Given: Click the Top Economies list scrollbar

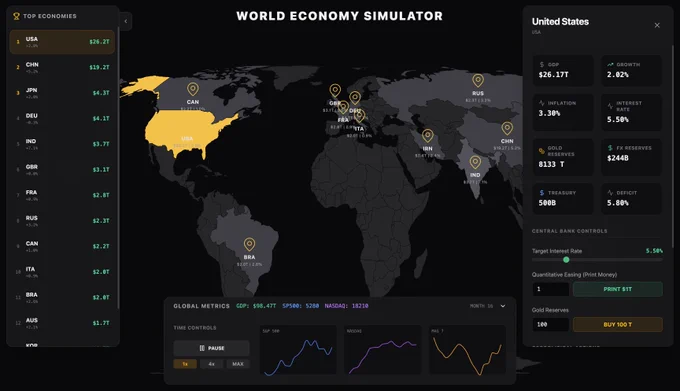Looking at the screenshot, I should click(x=118, y=167).
